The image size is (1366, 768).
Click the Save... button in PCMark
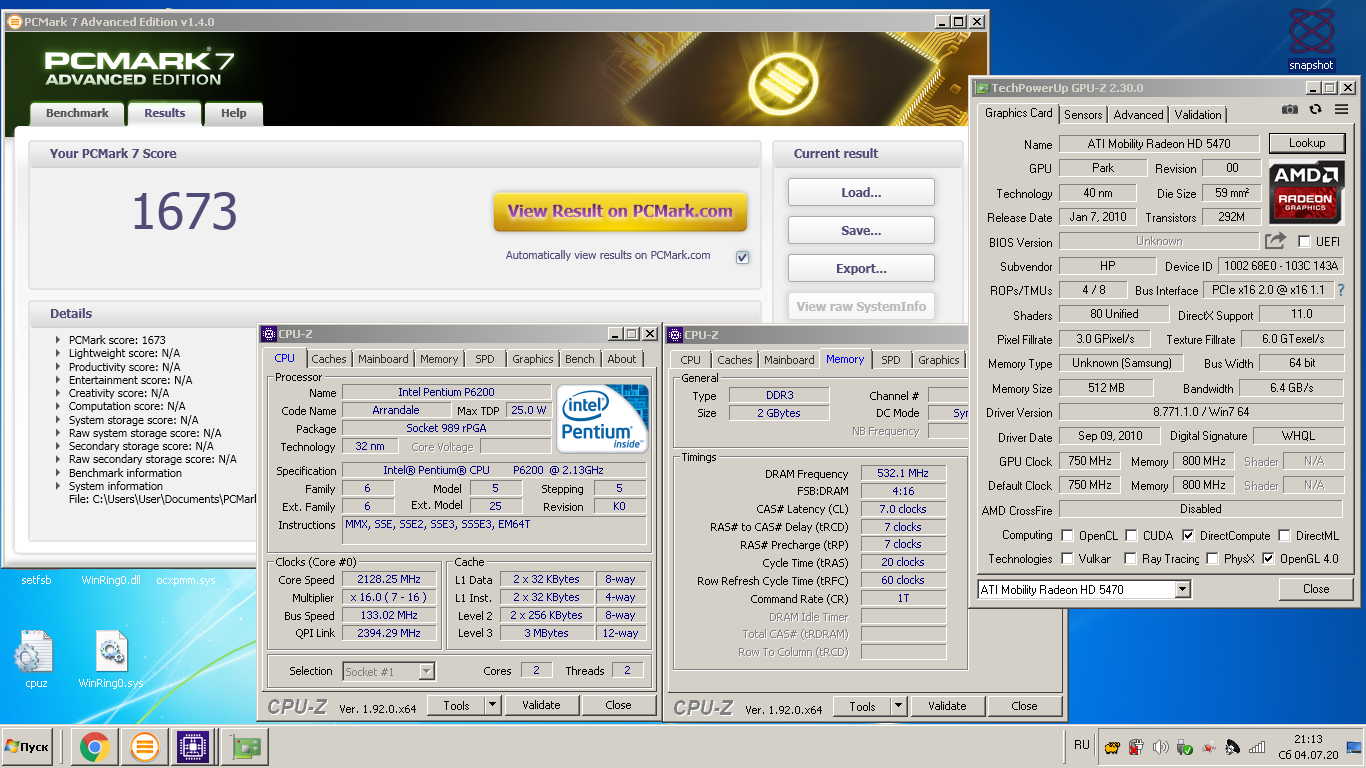pyautogui.click(x=861, y=230)
